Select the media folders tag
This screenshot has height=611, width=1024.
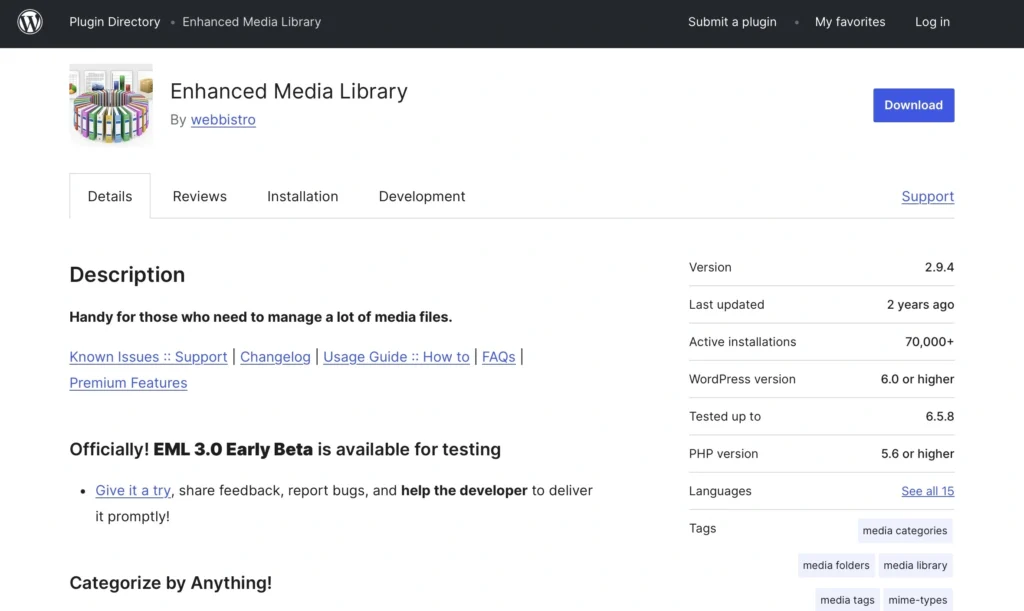[836, 565]
